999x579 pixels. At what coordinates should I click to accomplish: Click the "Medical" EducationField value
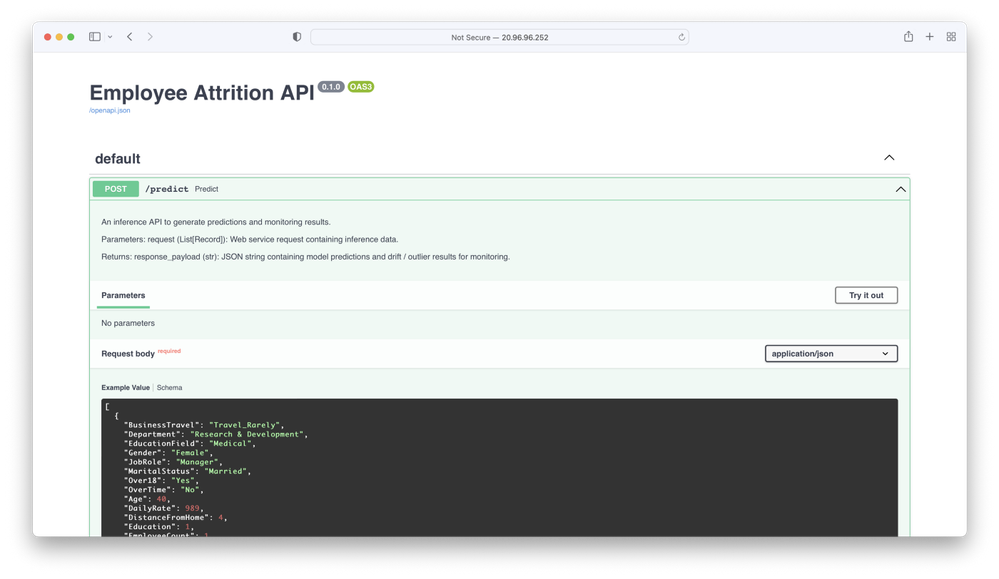(230, 443)
